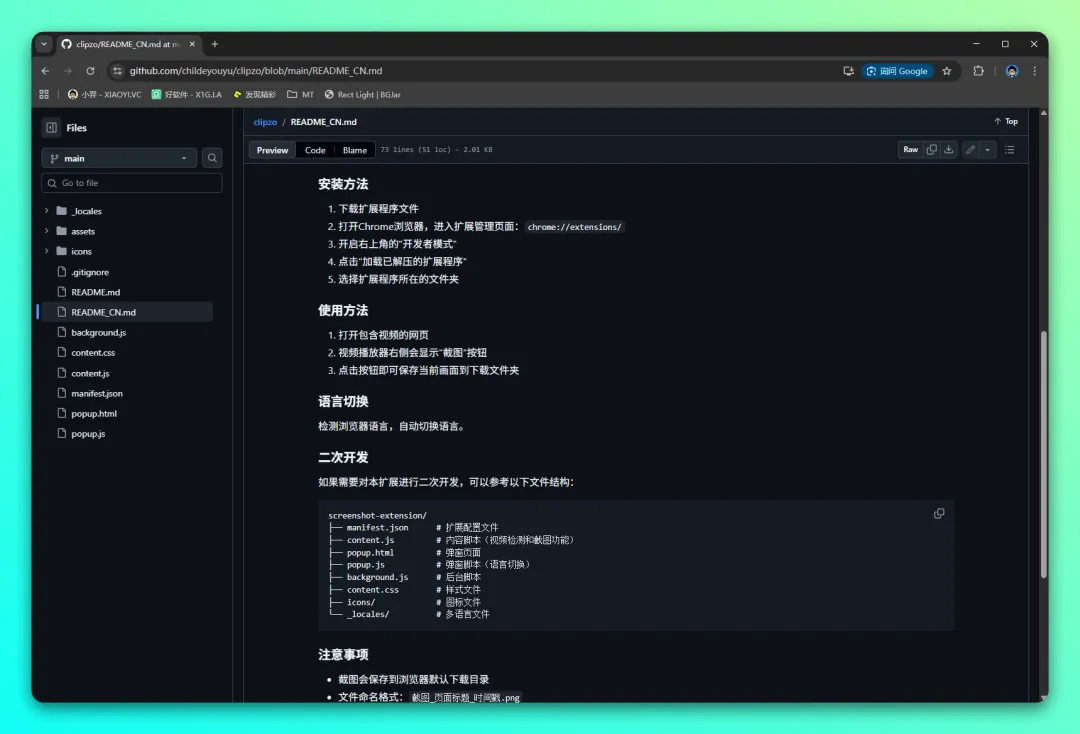Switch to the Preview tab
Image resolution: width=1080 pixels, height=734 pixels.
[x=272, y=150]
